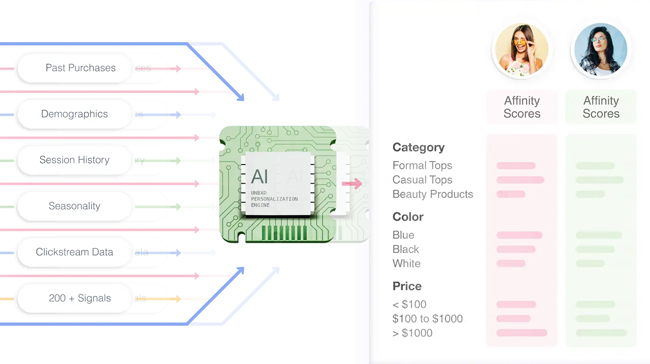The width and height of the screenshot is (650, 364).
Task: Click the $100 to $1000 price label
Action: pyautogui.click(x=427, y=319)
